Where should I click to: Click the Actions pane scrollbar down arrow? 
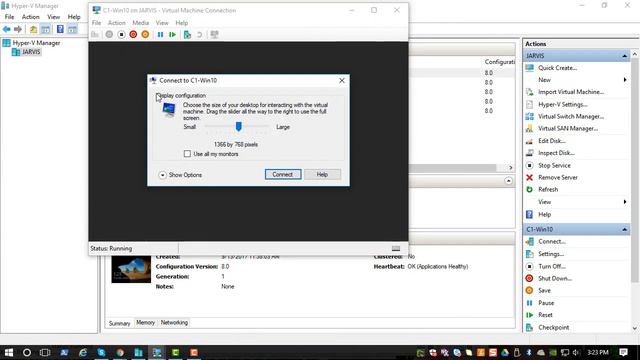point(635,328)
